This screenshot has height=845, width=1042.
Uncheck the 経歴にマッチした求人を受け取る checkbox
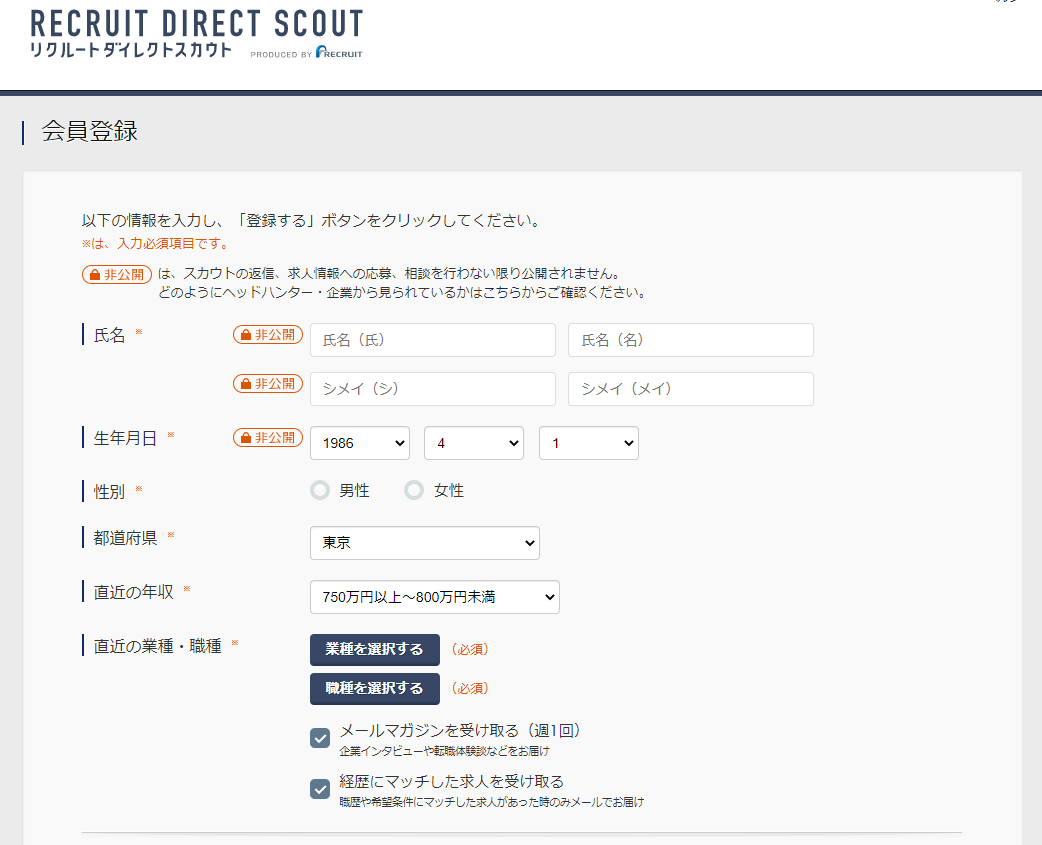[320, 789]
